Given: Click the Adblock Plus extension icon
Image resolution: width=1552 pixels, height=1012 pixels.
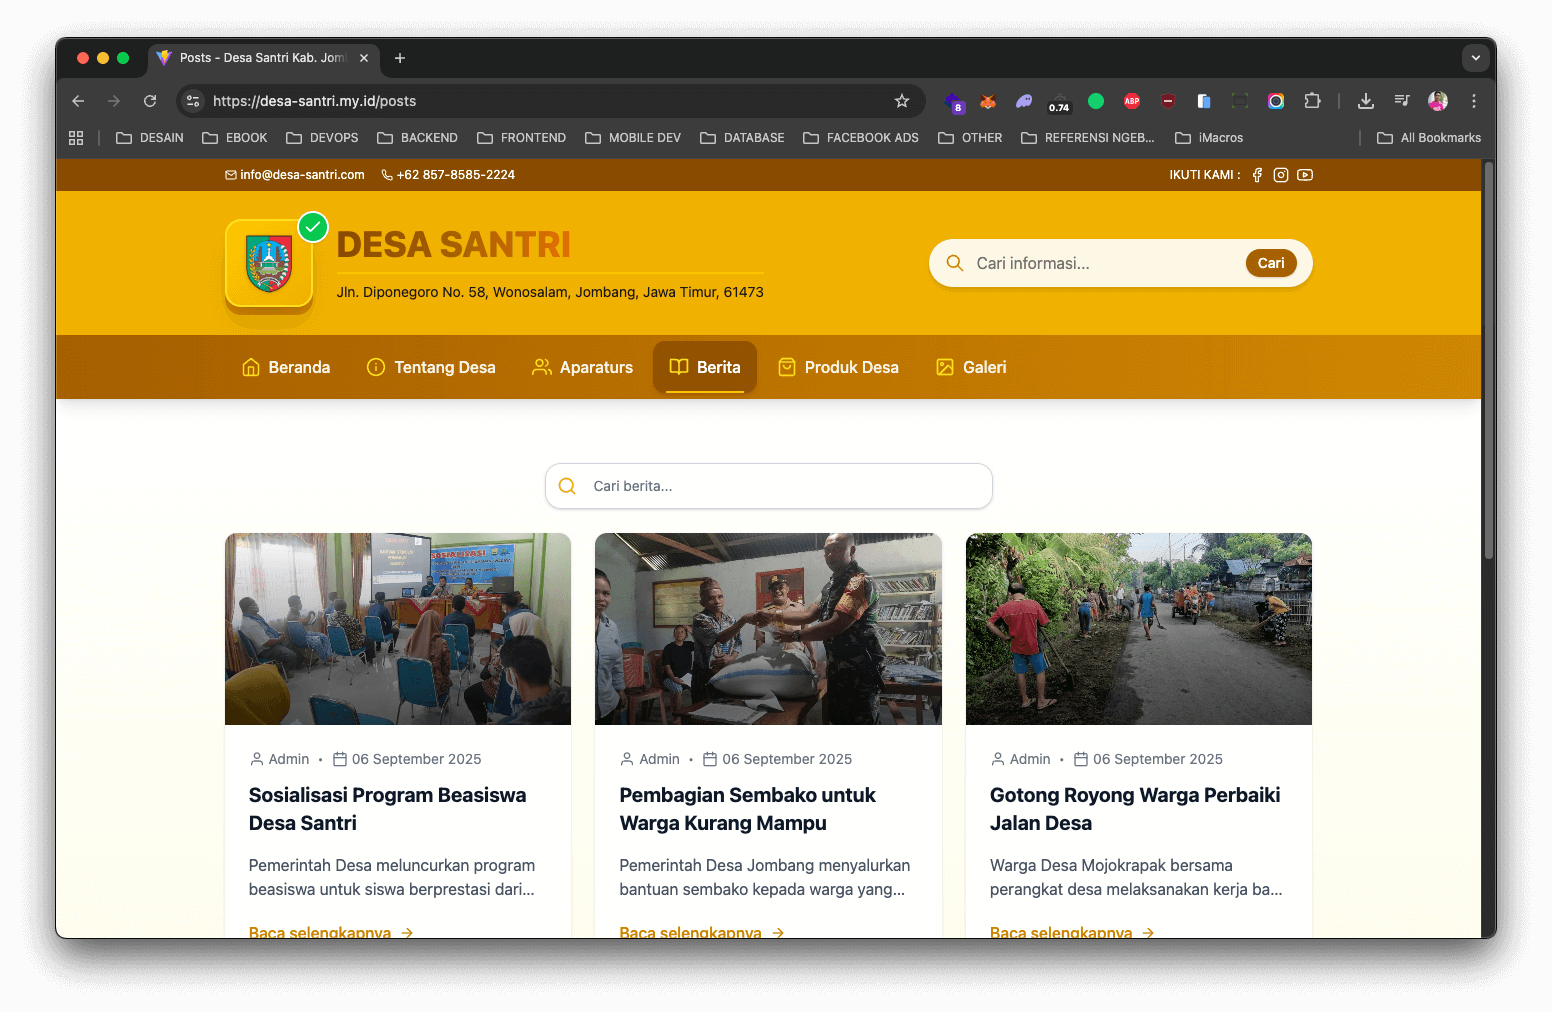Looking at the screenshot, I should click(1132, 101).
